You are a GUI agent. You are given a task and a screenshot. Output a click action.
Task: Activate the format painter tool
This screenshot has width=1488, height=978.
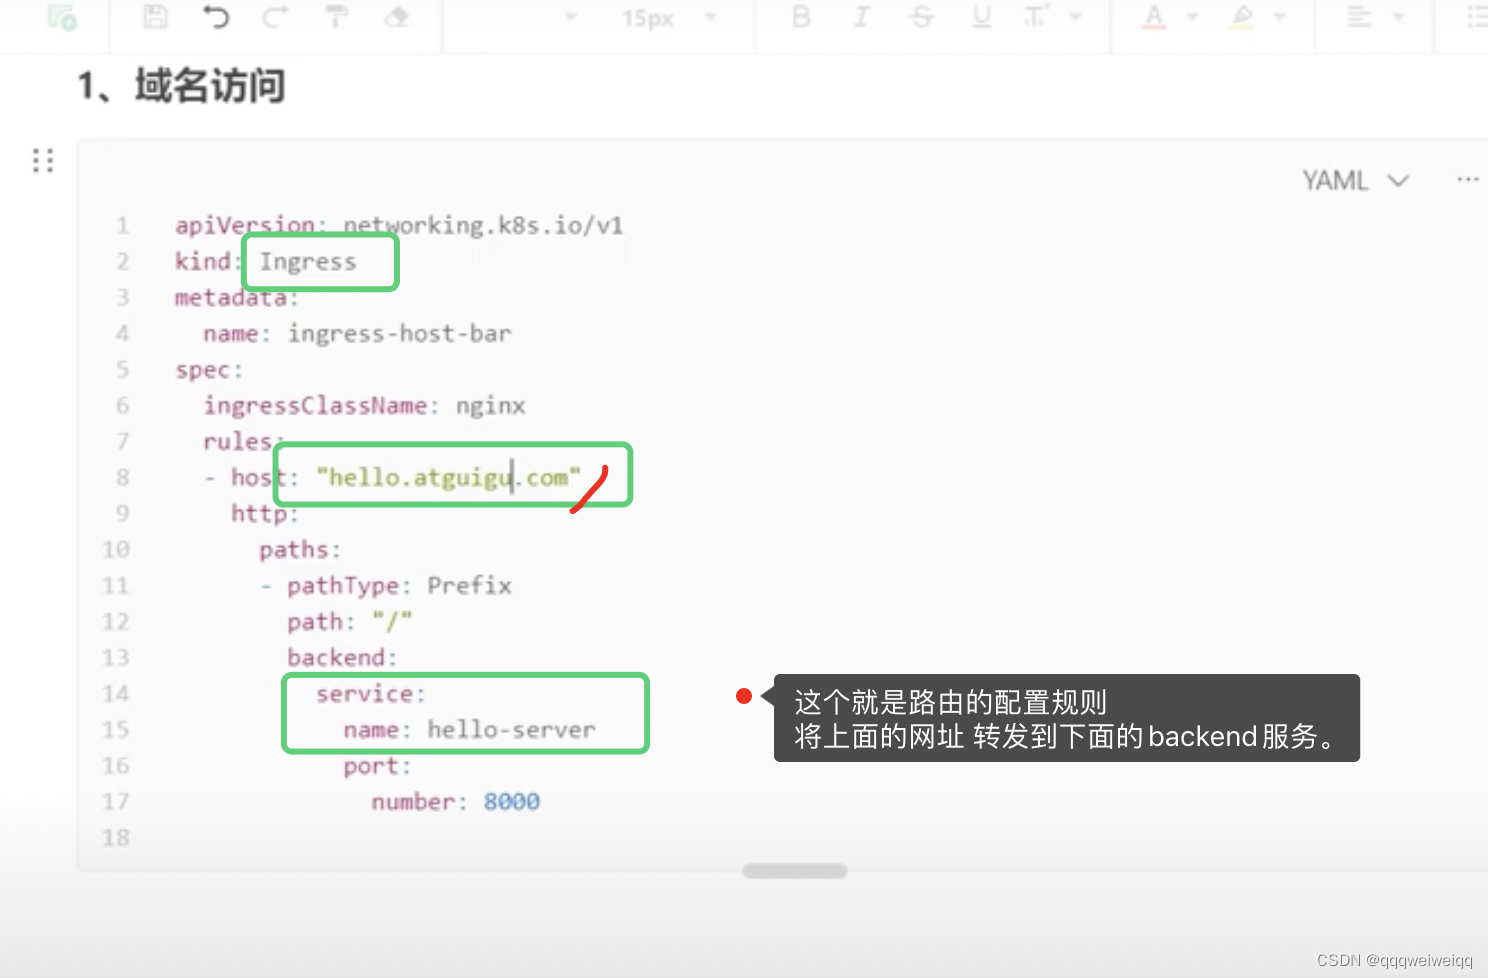[337, 16]
